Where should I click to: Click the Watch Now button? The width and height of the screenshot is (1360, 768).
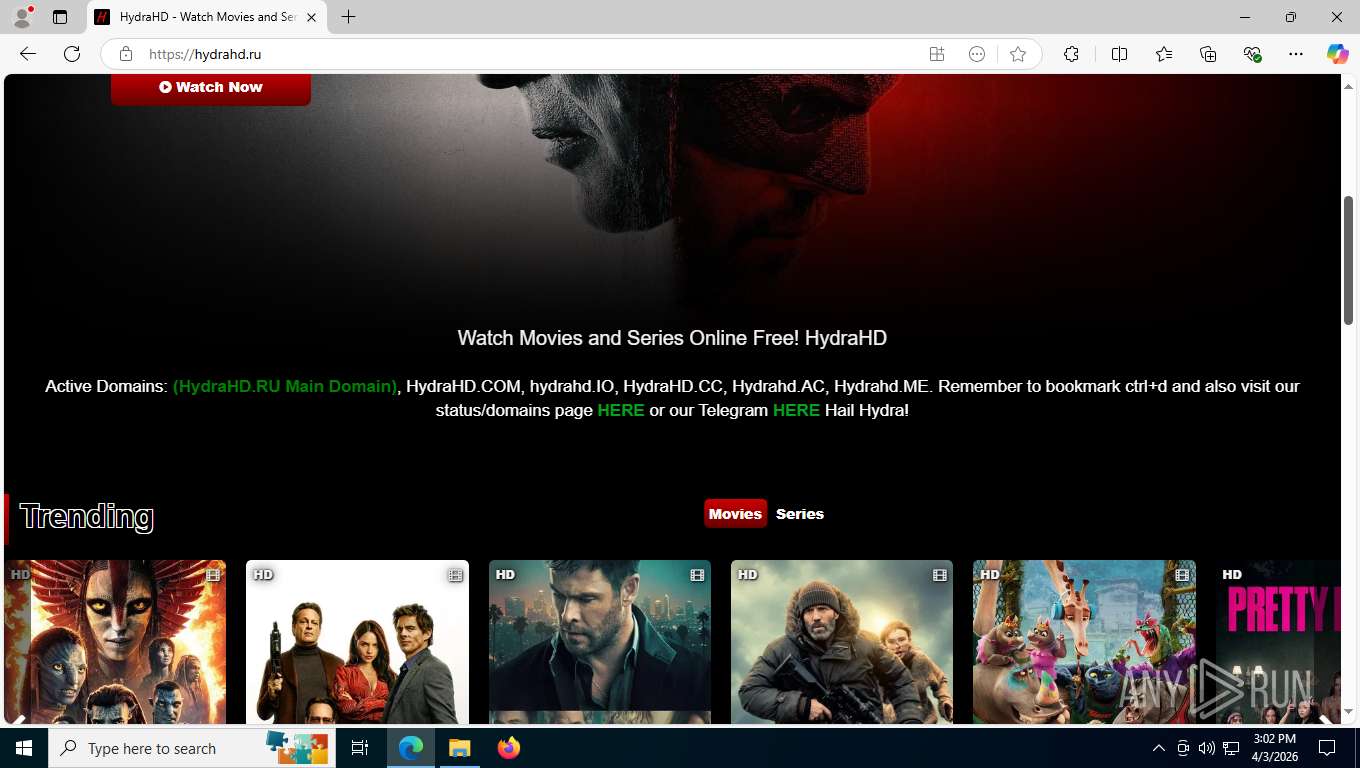[x=211, y=88]
